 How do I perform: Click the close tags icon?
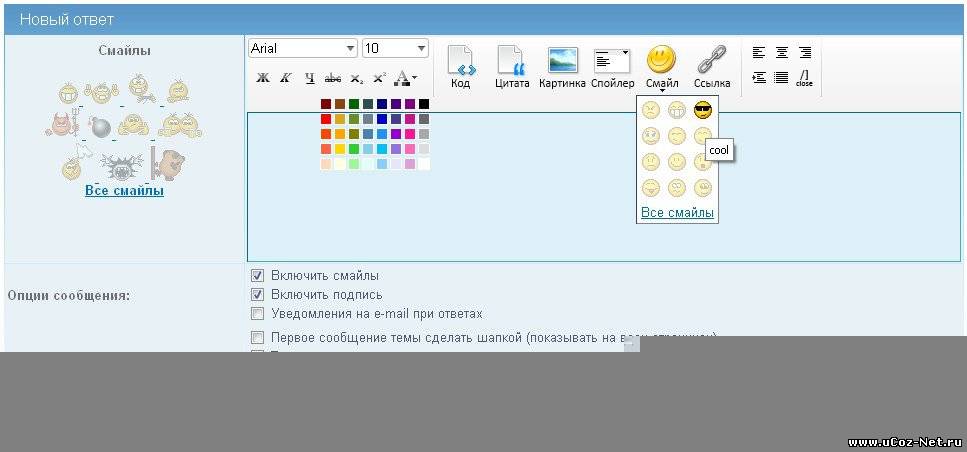805,78
